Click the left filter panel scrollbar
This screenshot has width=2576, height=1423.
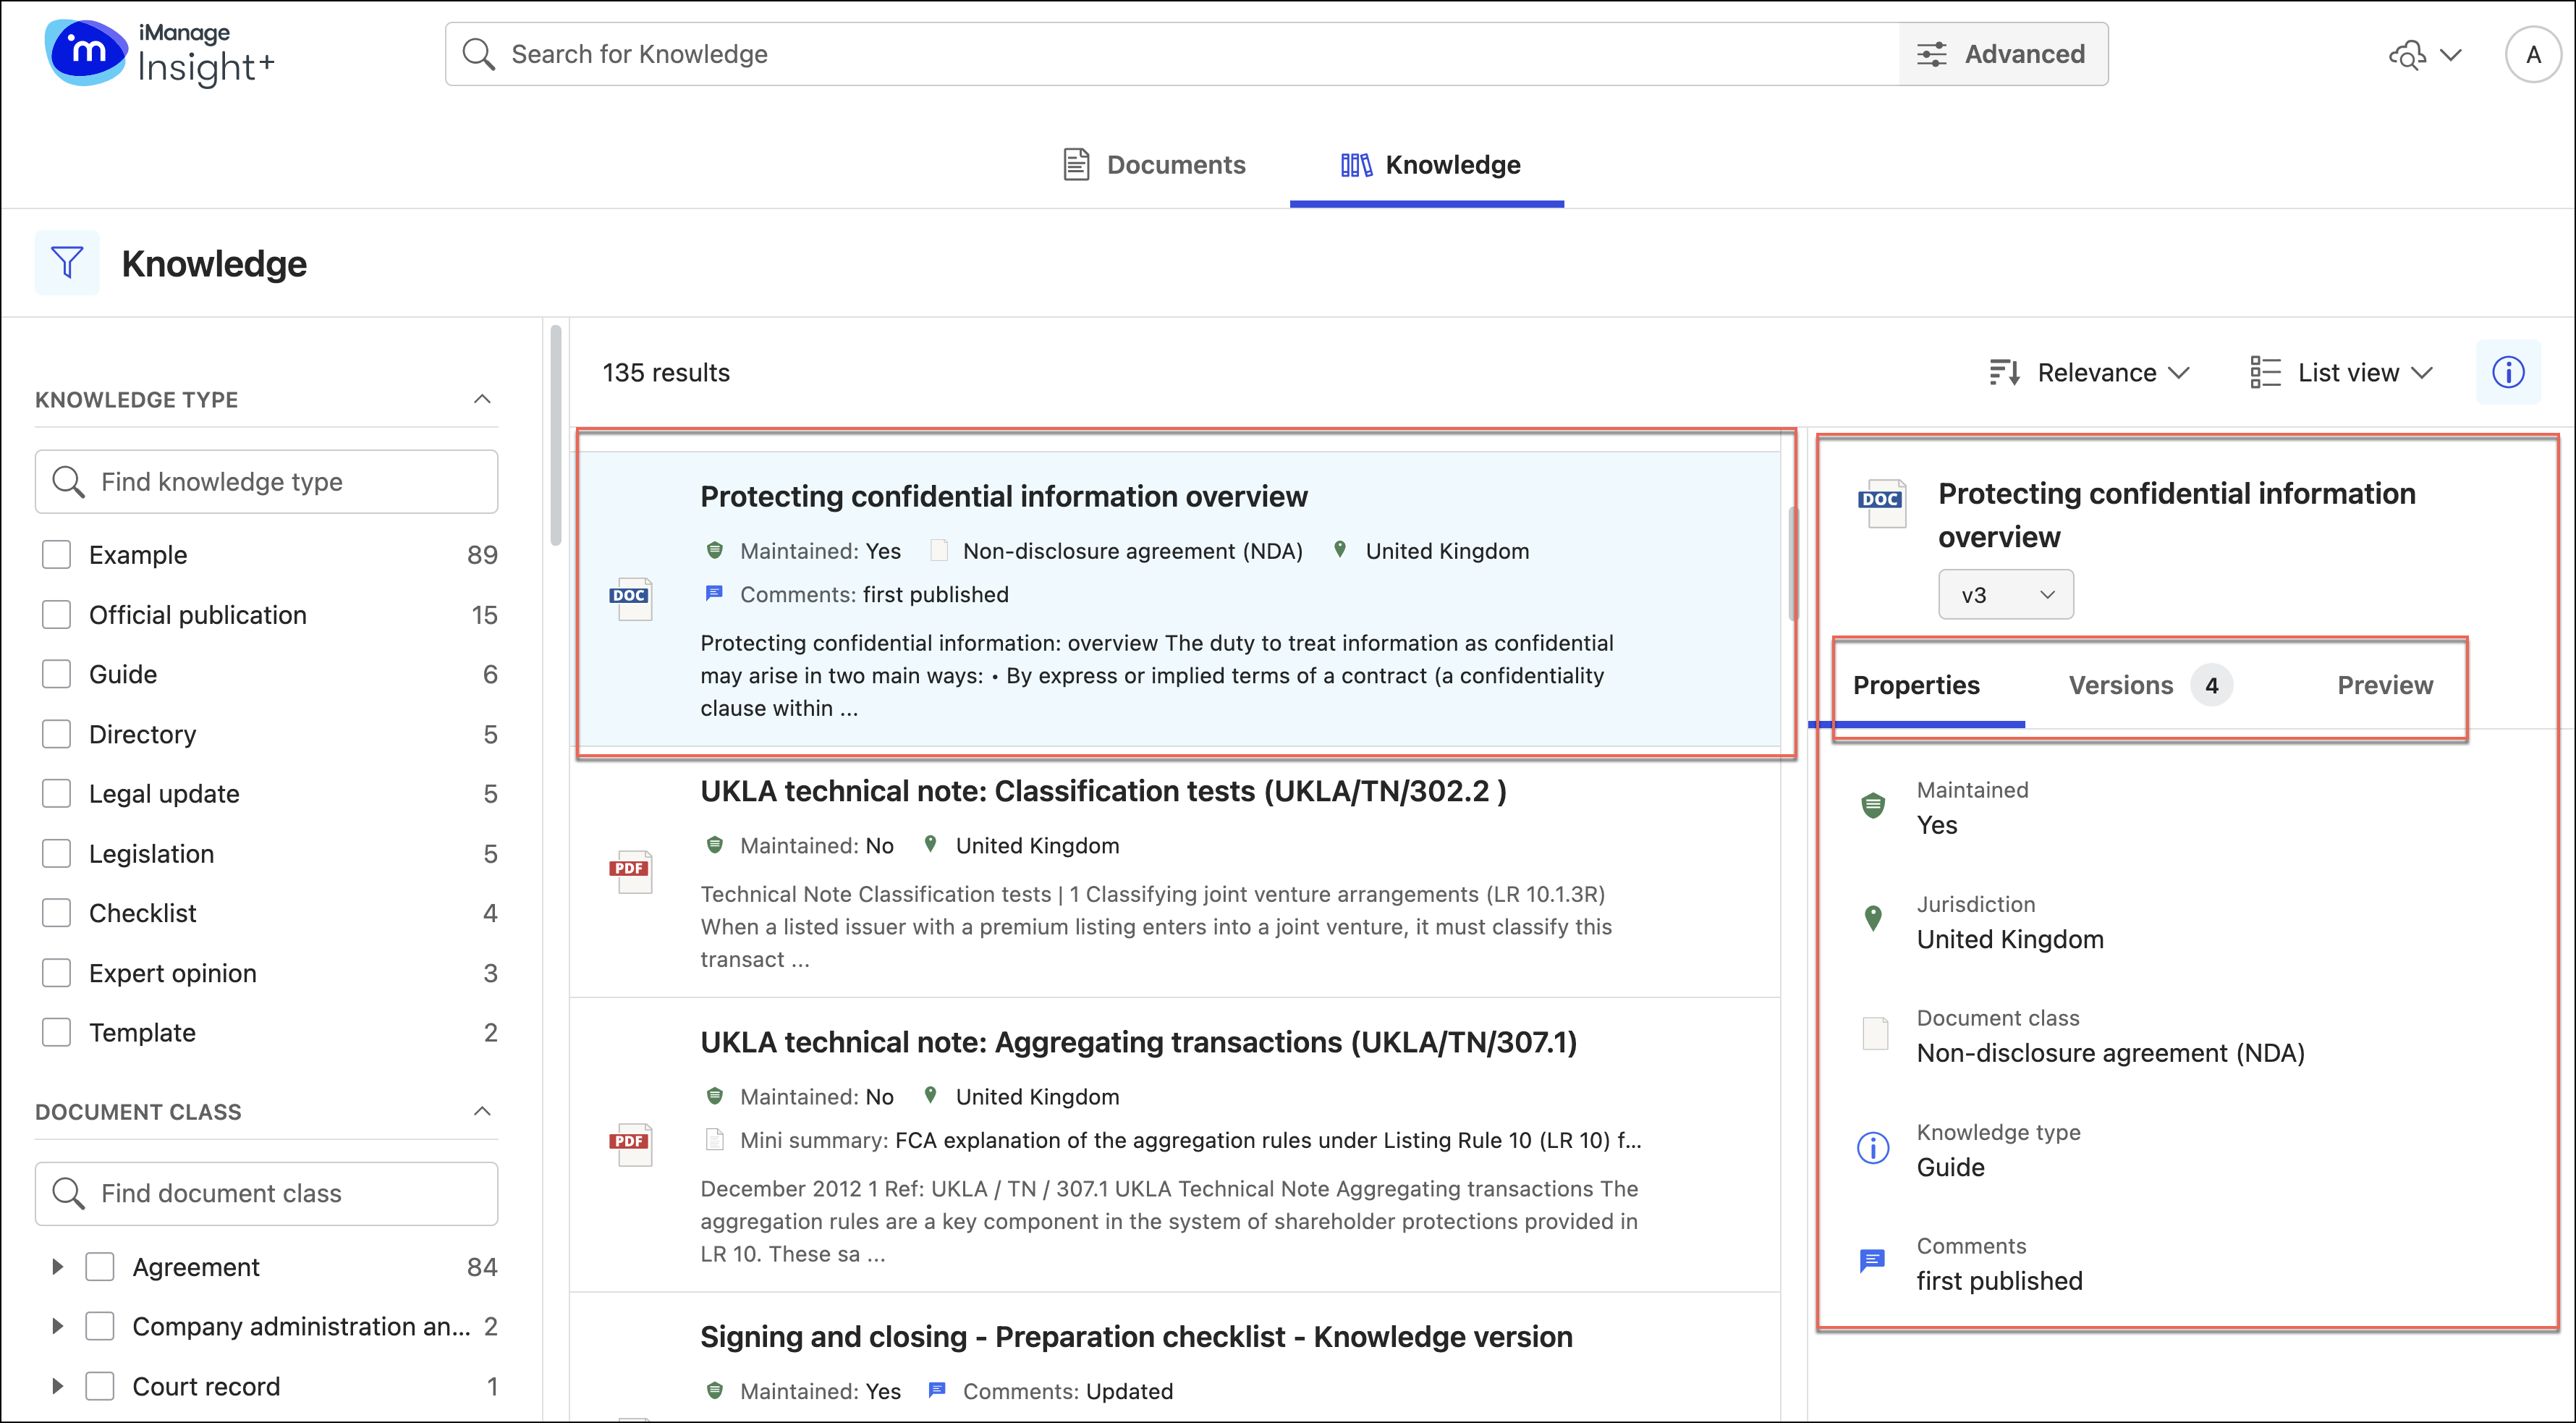[556, 436]
